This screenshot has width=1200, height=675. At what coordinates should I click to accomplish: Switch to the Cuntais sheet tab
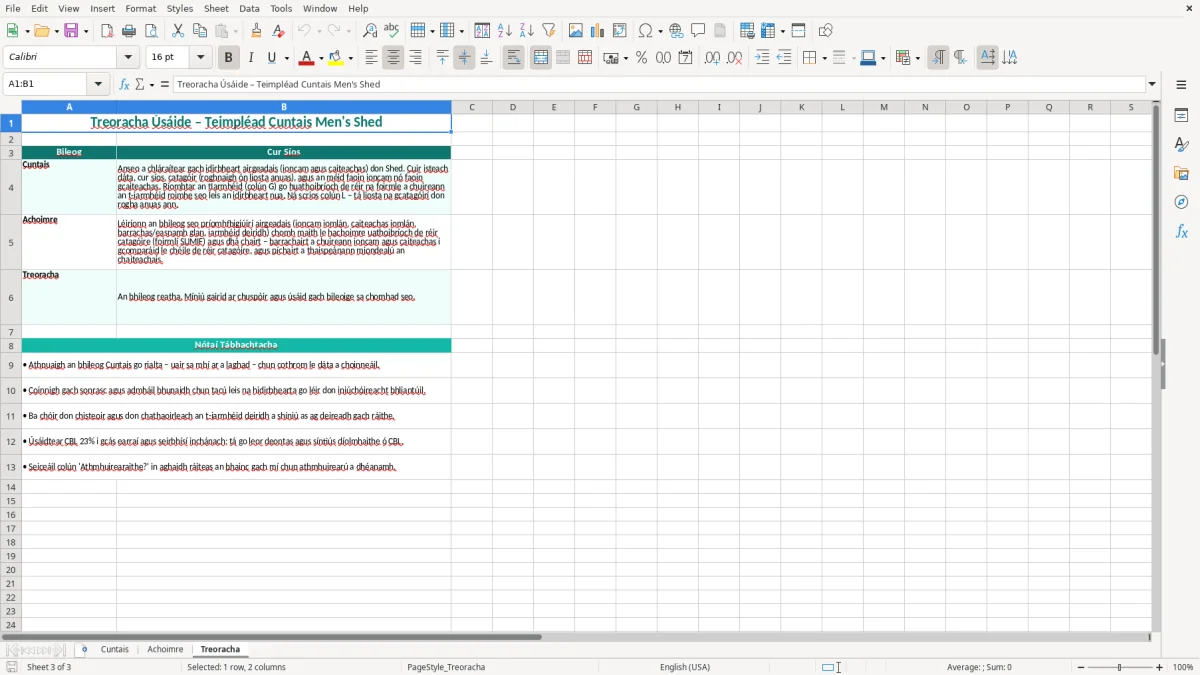pos(115,650)
